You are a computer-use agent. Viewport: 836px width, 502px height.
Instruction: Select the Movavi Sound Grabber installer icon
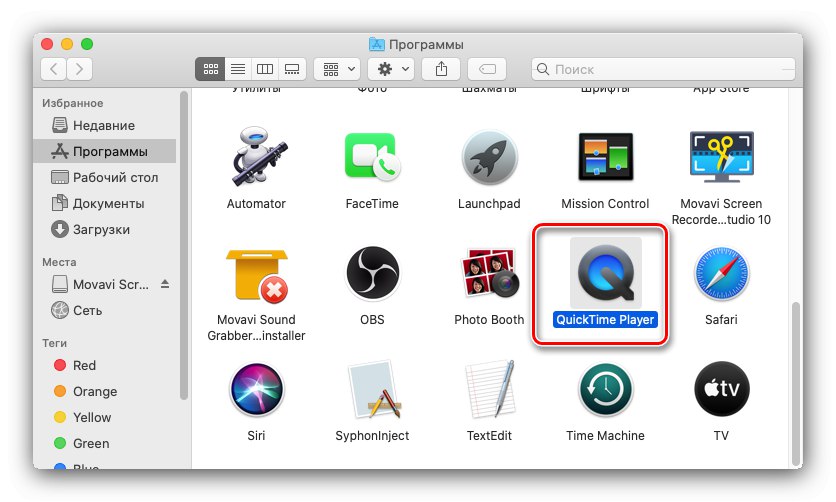(x=258, y=276)
